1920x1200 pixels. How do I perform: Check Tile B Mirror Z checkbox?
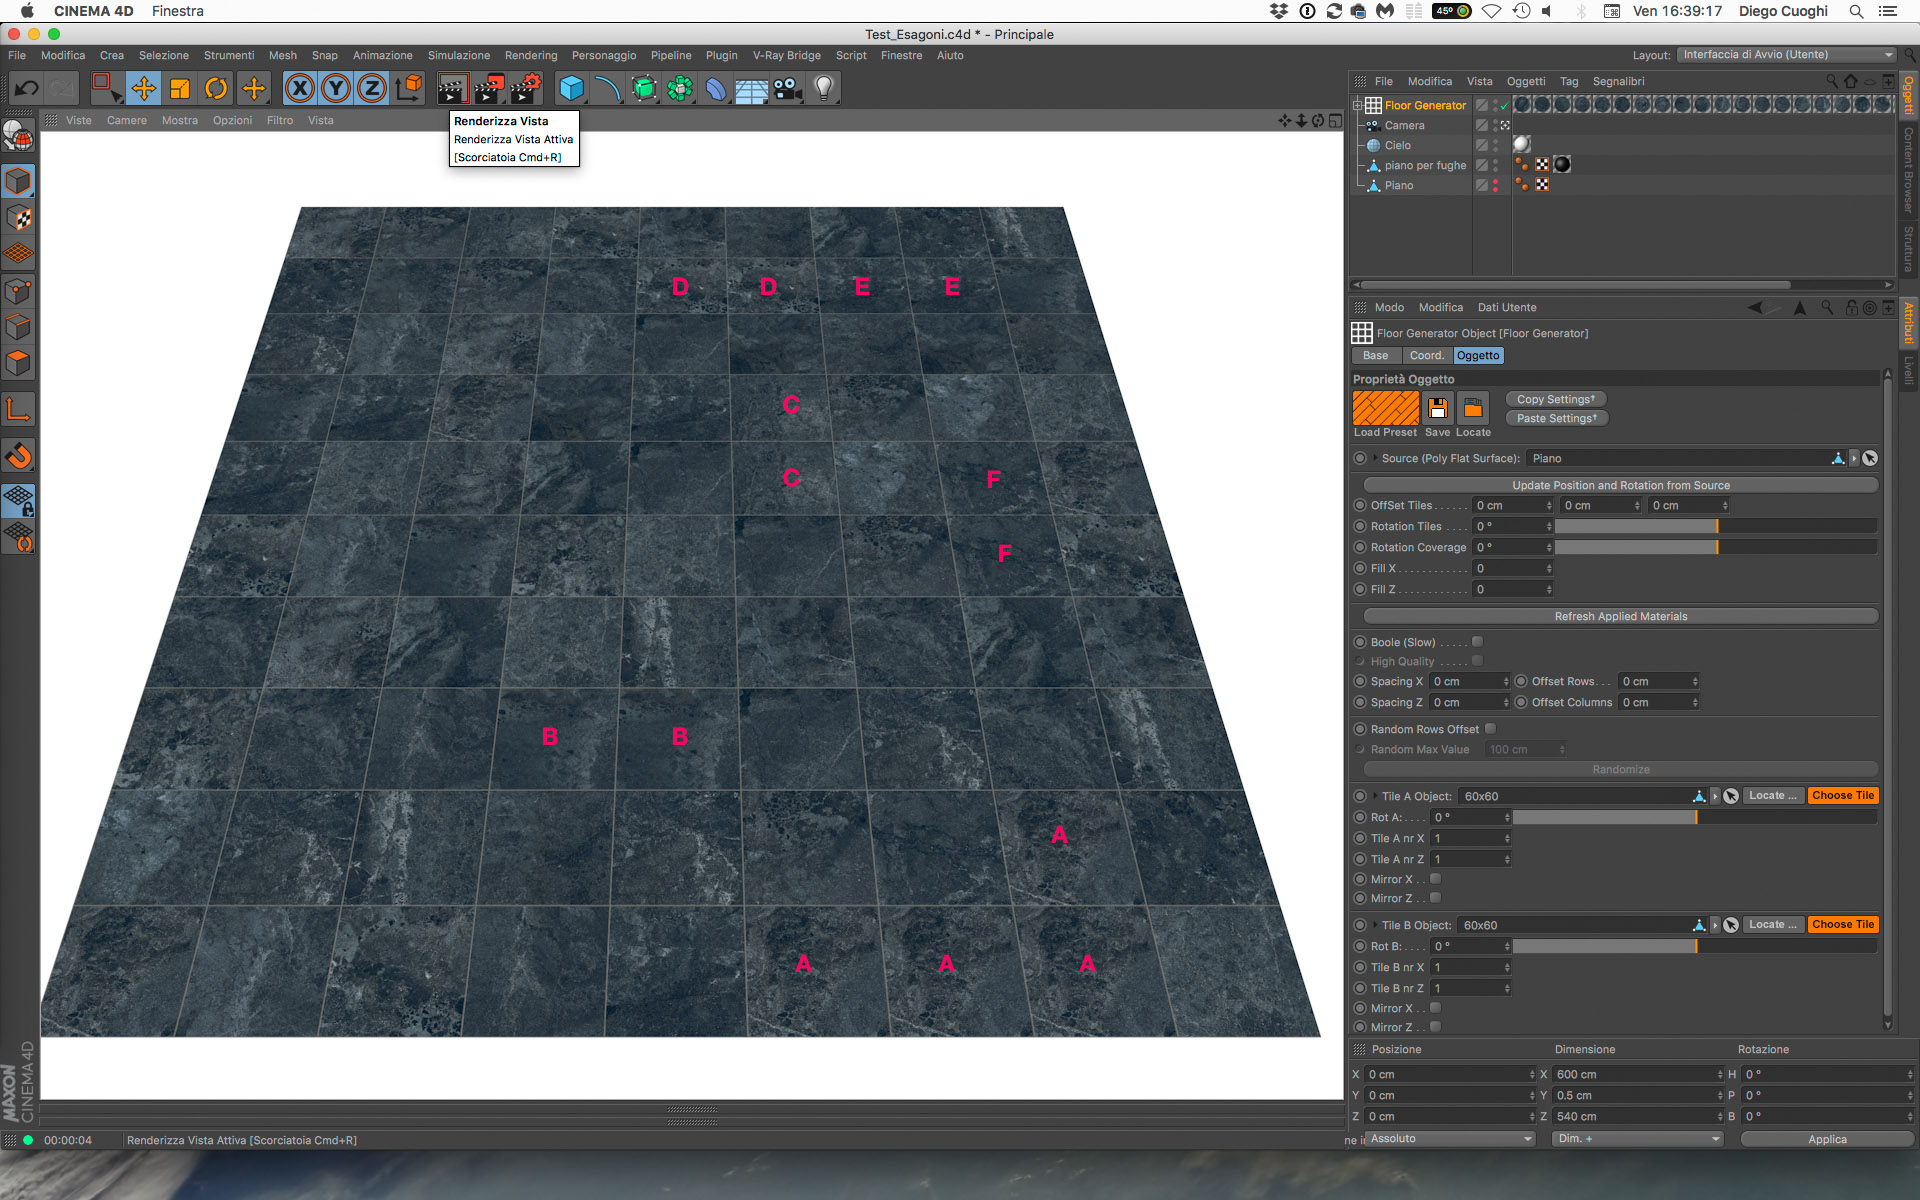(x=1435, y=1027)
